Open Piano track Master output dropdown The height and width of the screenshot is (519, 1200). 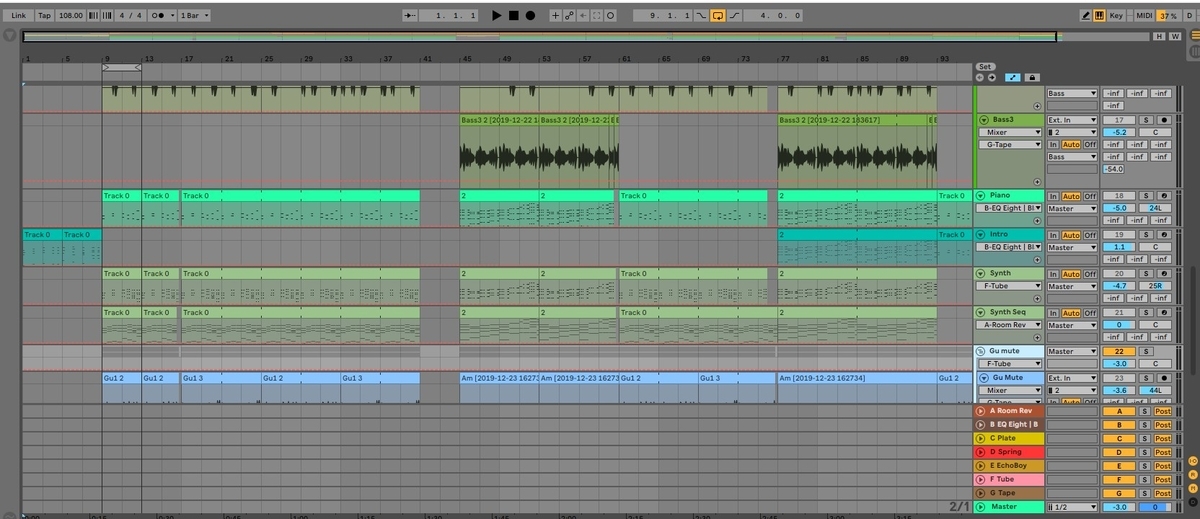click(1072, 208)
